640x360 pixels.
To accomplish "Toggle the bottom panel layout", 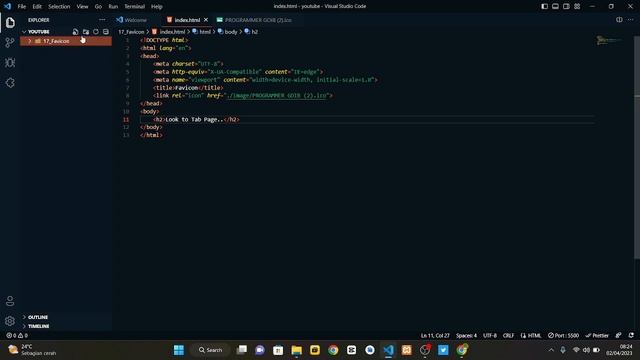I will [556, 6].
